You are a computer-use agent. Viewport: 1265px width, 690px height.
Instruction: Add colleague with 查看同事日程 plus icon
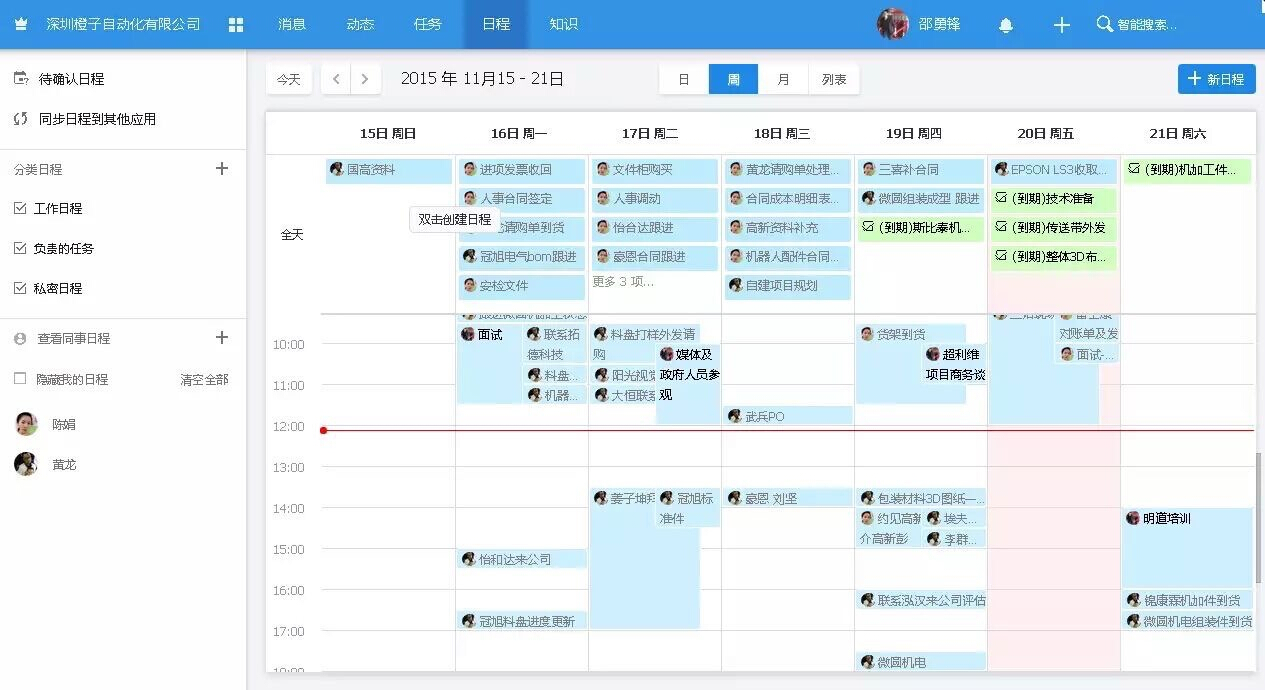pos(222,338)
